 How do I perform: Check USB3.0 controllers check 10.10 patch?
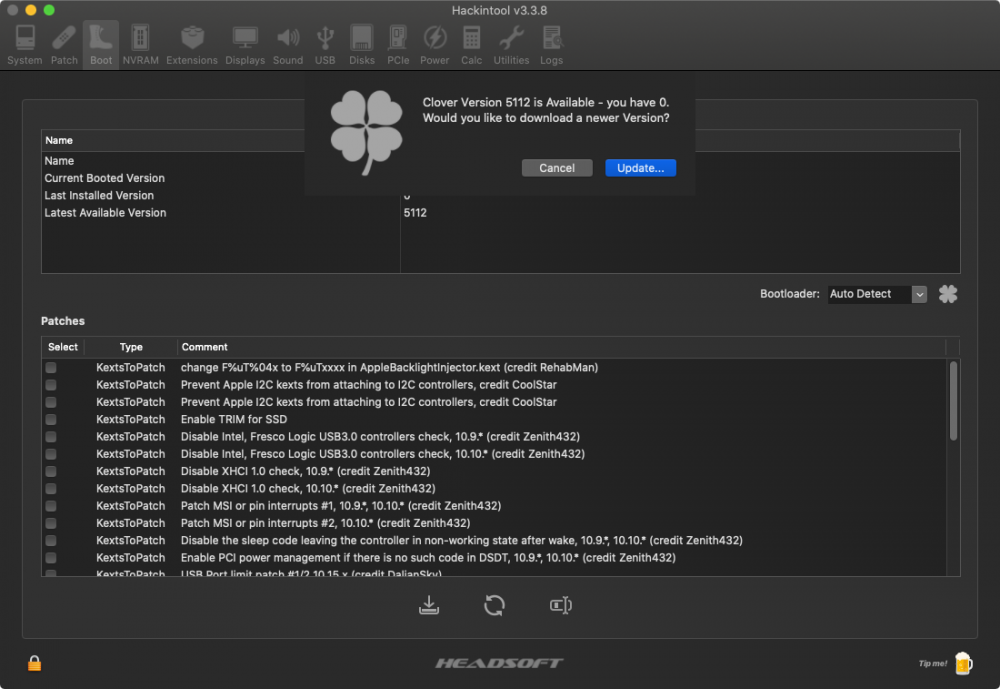[51, 454]
